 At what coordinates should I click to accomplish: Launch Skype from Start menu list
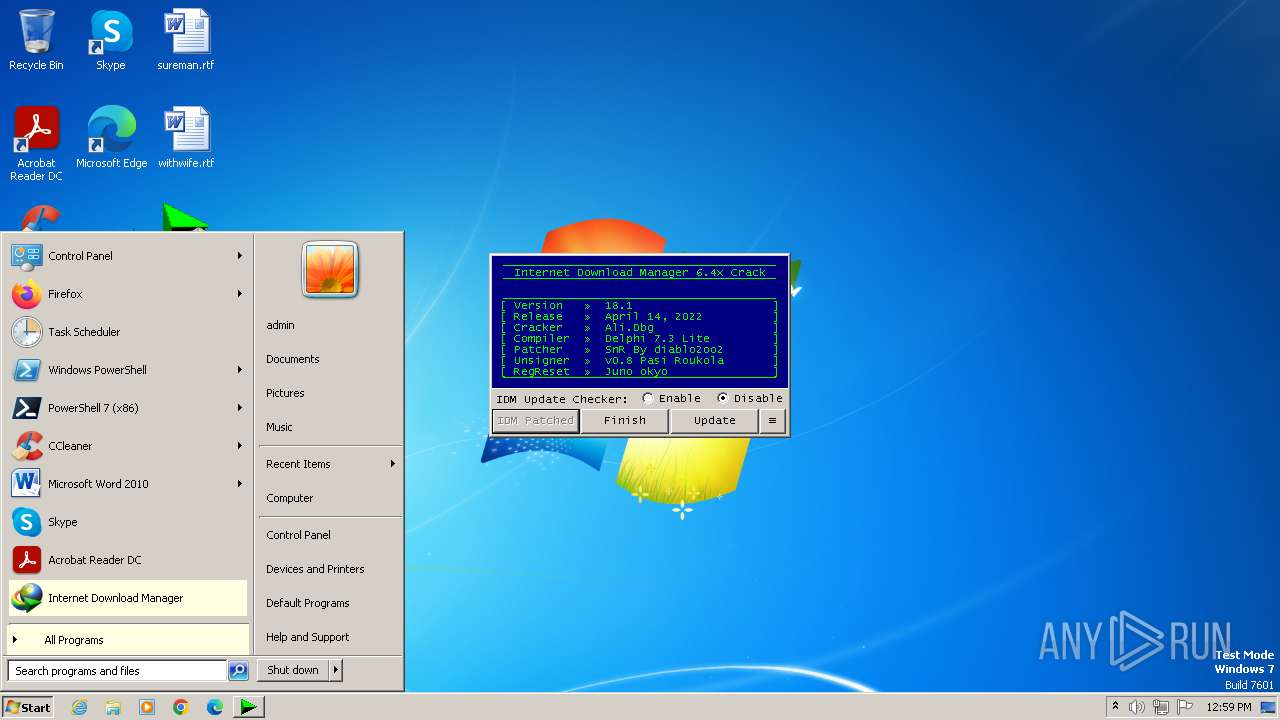pos(127,522)
